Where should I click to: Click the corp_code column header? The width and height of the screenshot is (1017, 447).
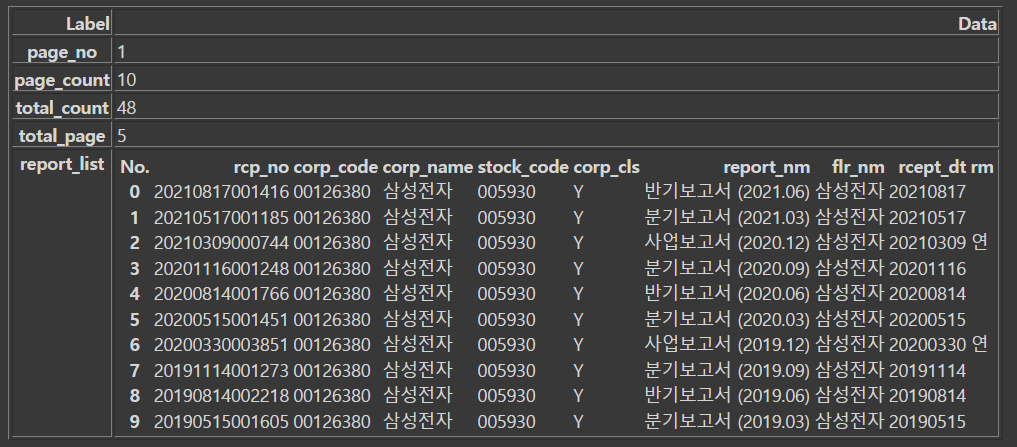pyautogui.click(x=335, y=167)
